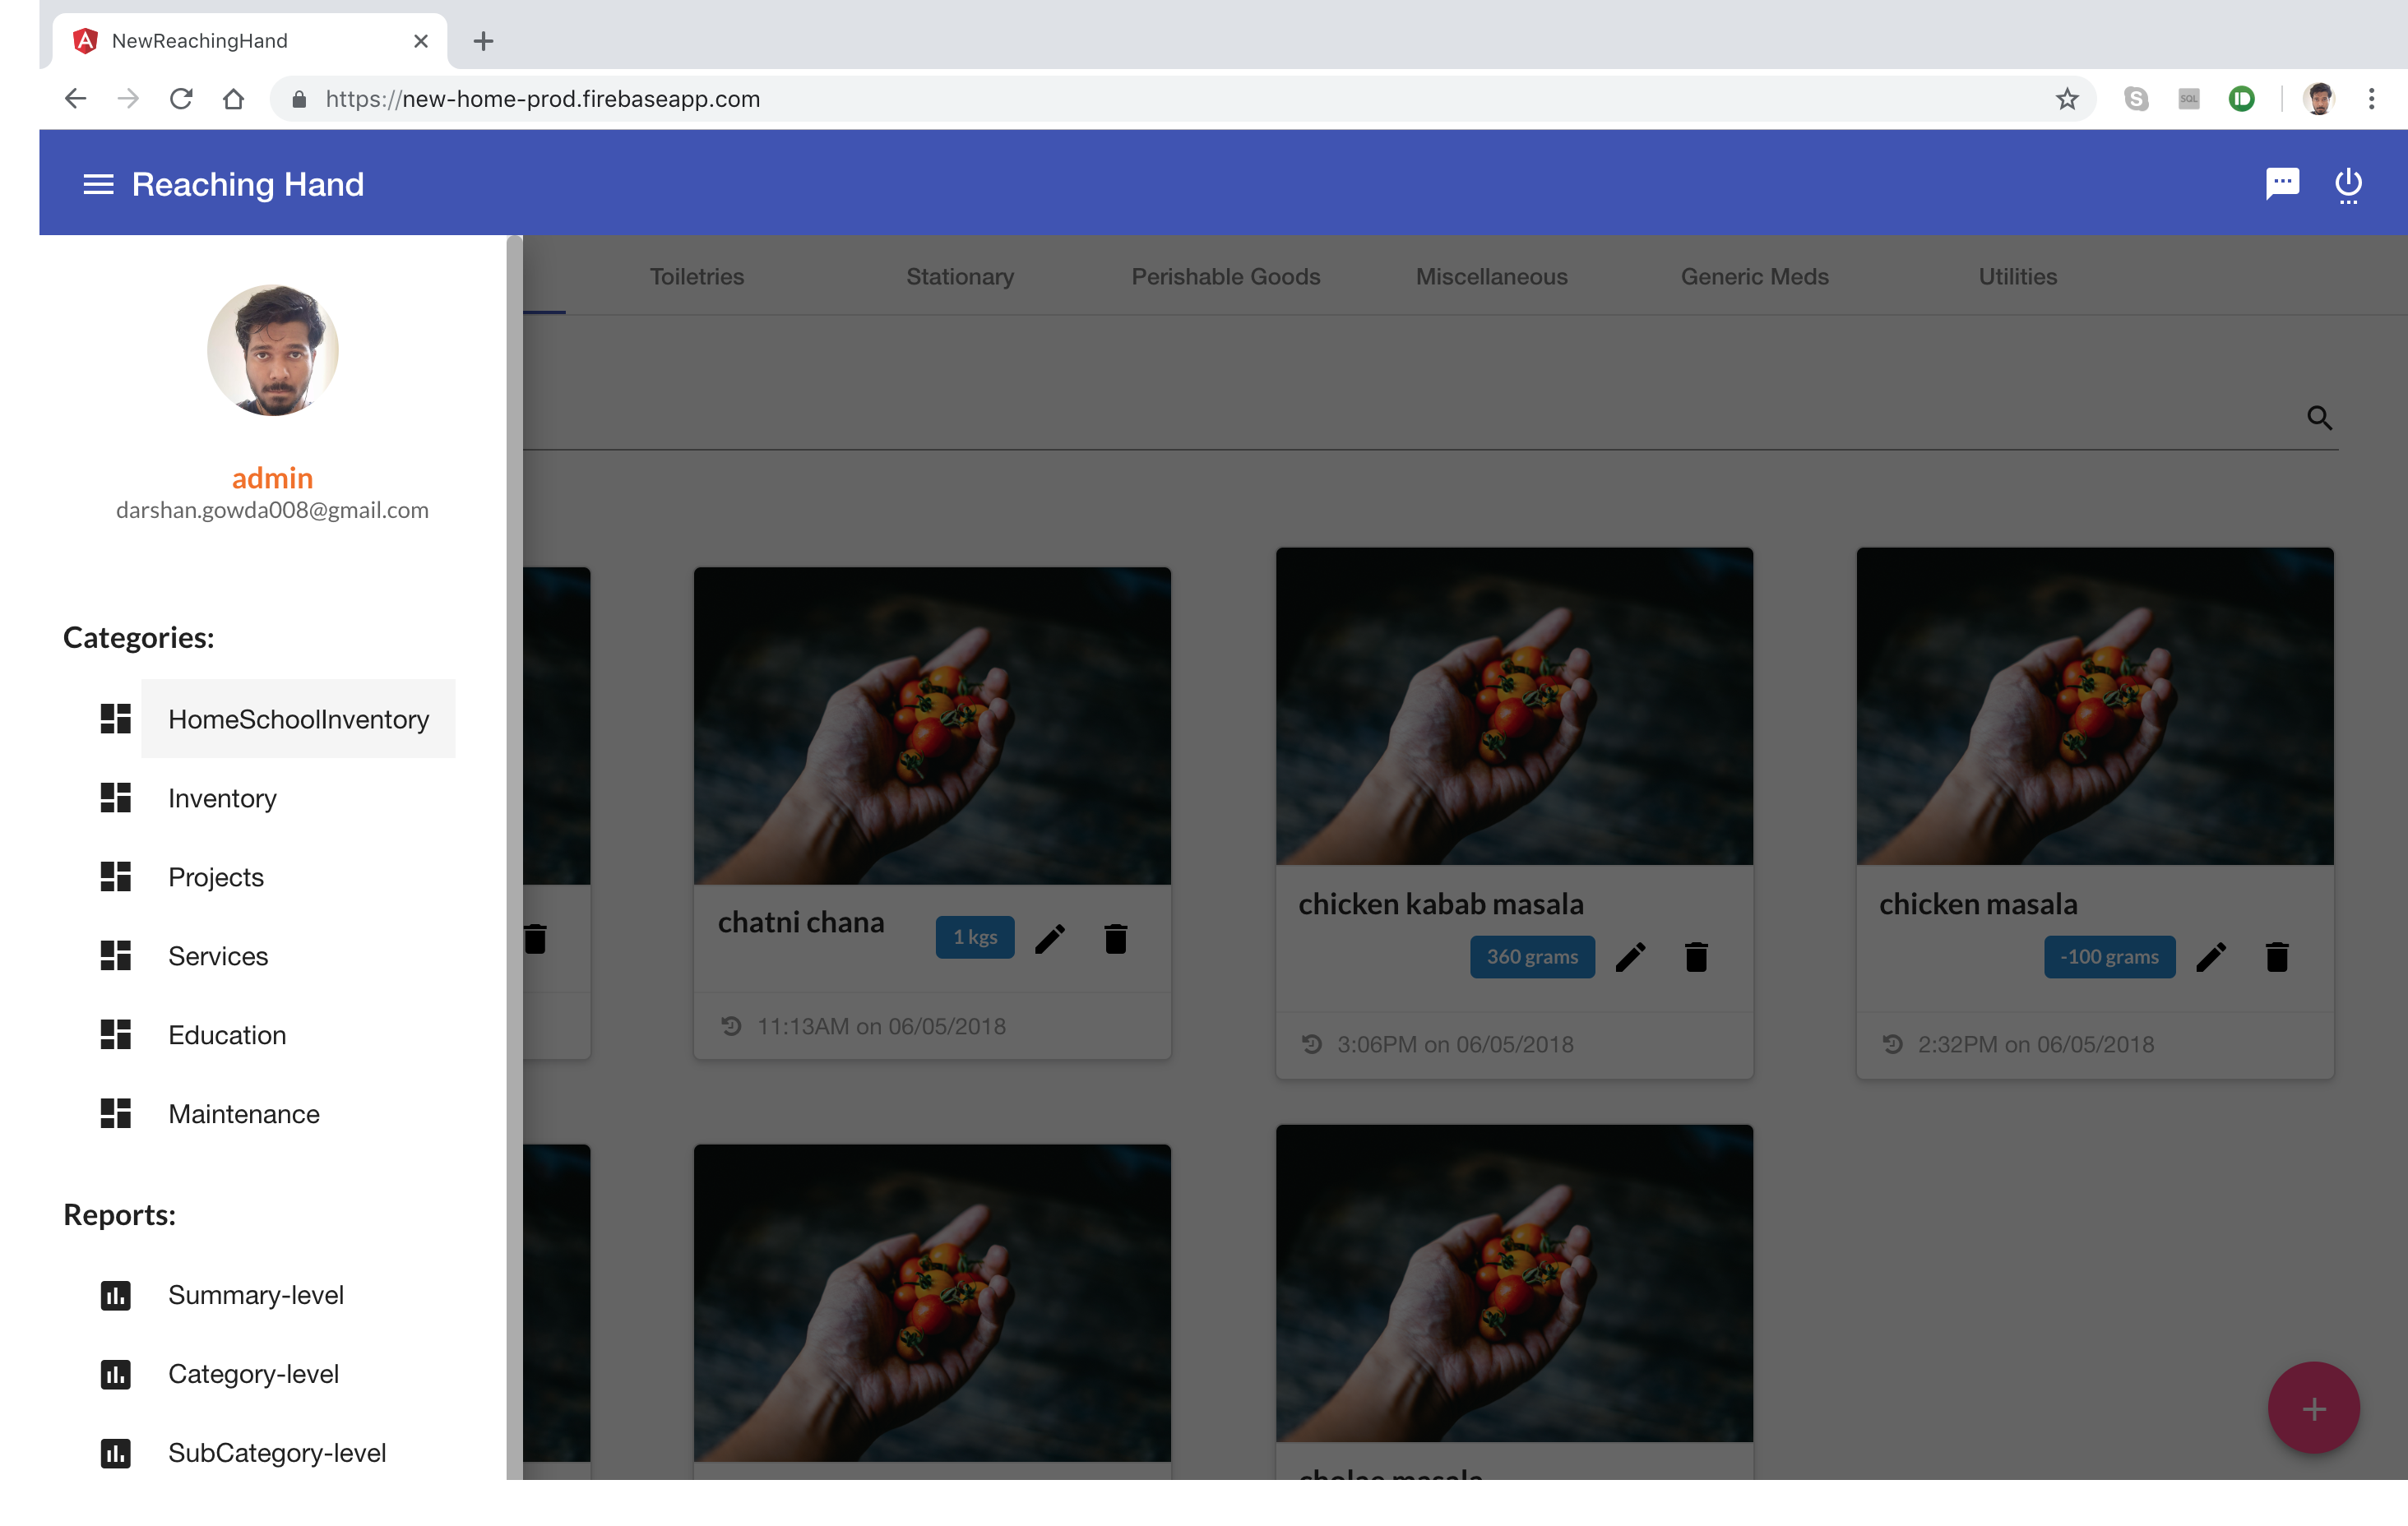
Task: Edit the chatni chana item
Action: (1050, 939)
